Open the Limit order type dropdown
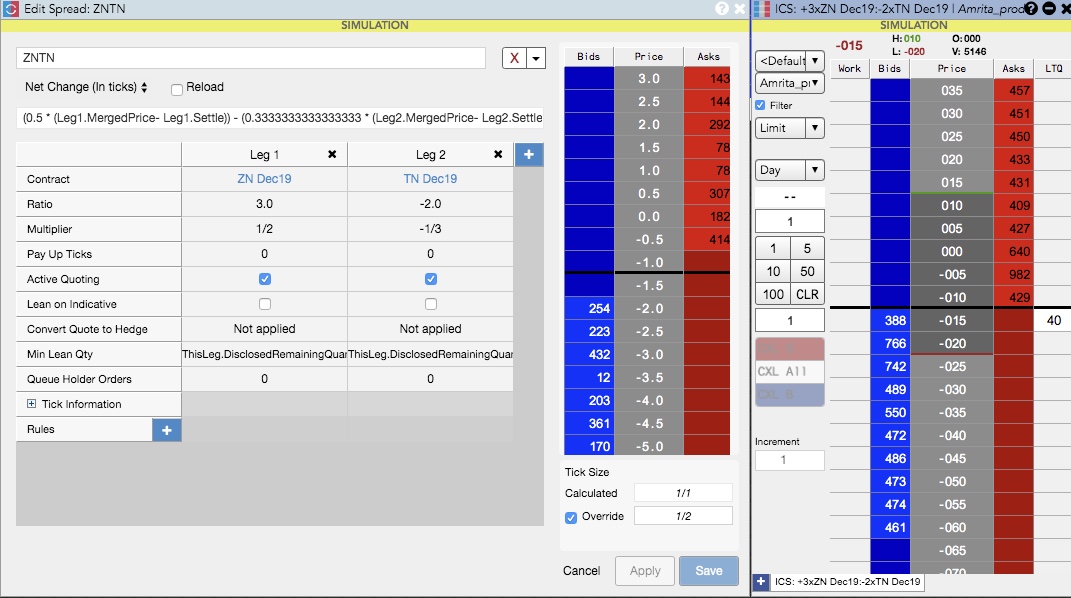This screenshot has width=1071, height=598. 789,128
